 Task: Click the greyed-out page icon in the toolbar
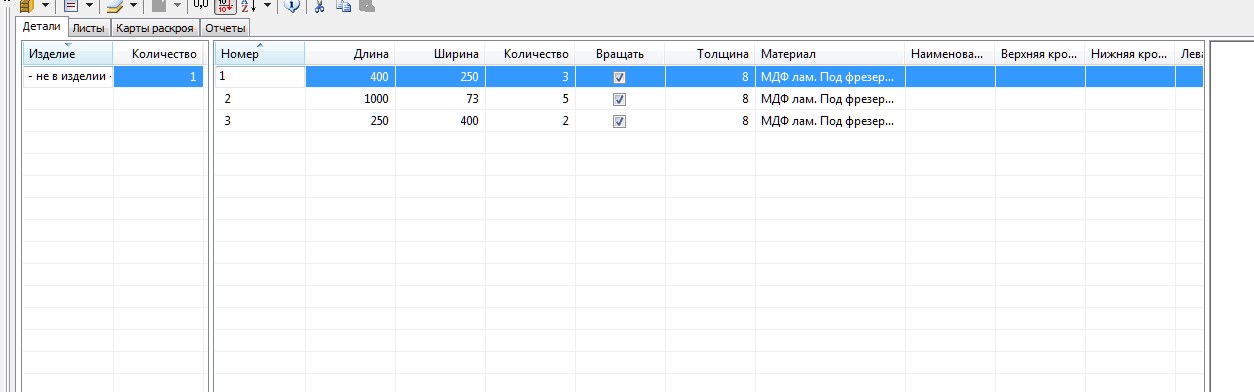pos(158,5)
